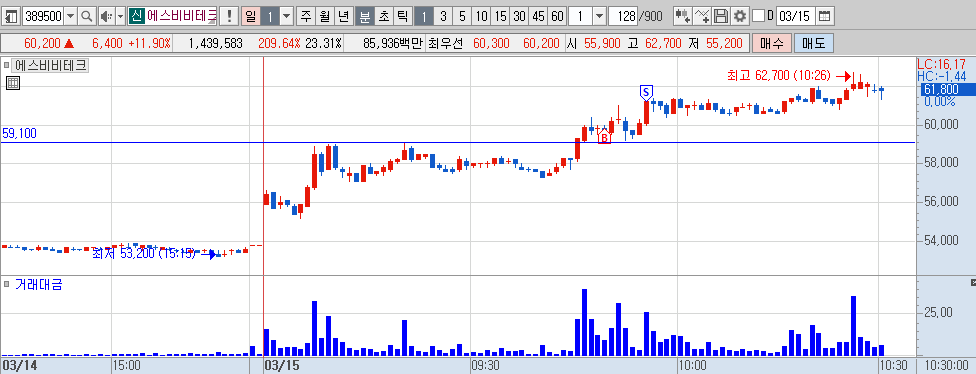Click the low price 55,200

click(x=724, y=44)
